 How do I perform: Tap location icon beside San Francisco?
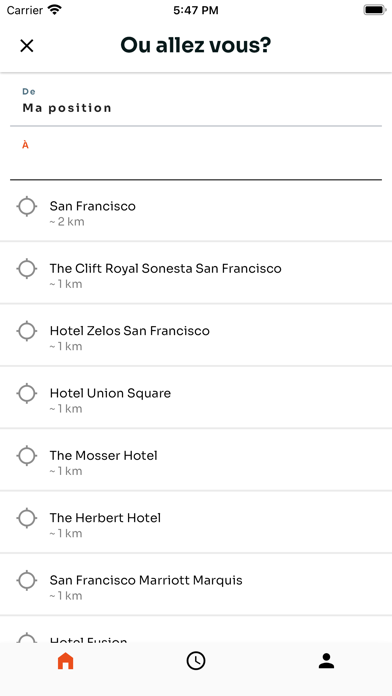(27, 206)
